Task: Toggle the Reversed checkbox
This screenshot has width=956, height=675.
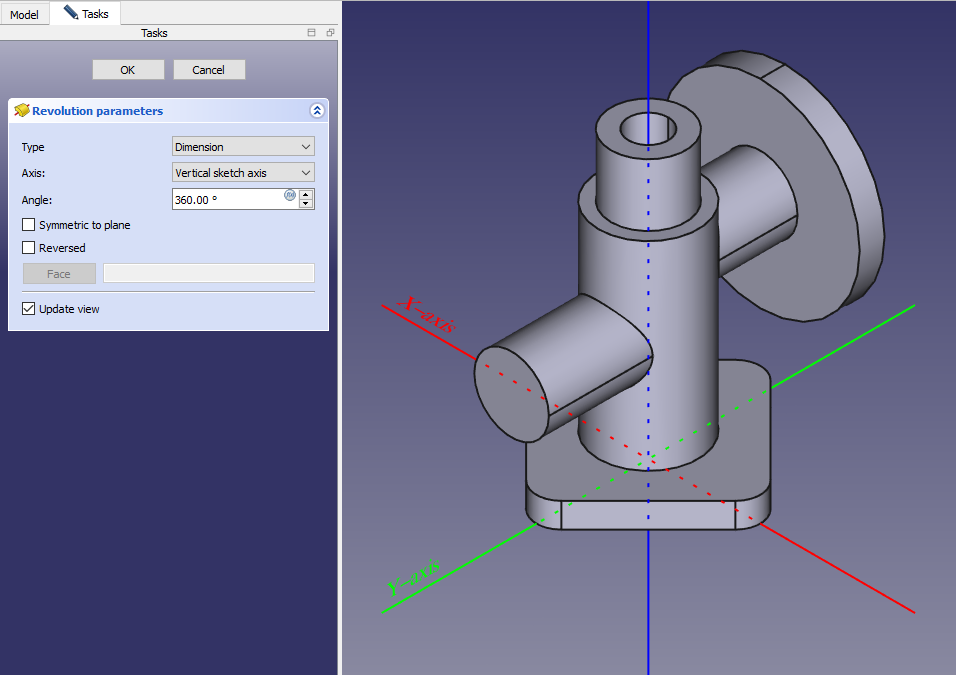Action: click(x=29, y=248)
